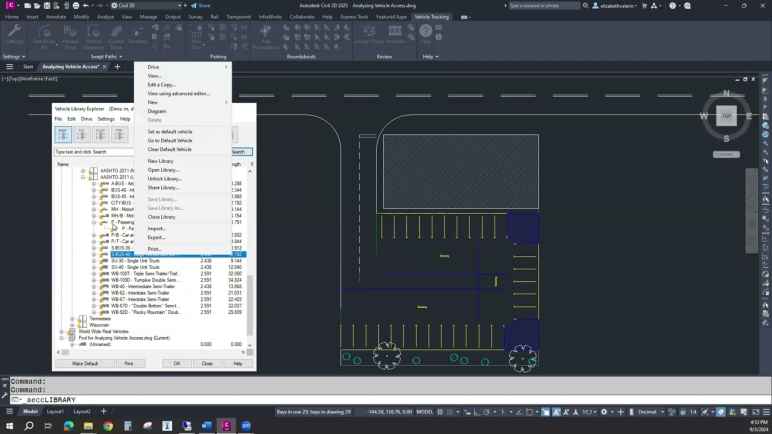Expand the World Wide Real Vehicles node
The height and width of the screenshot is (434, 772).
(61, 331)
